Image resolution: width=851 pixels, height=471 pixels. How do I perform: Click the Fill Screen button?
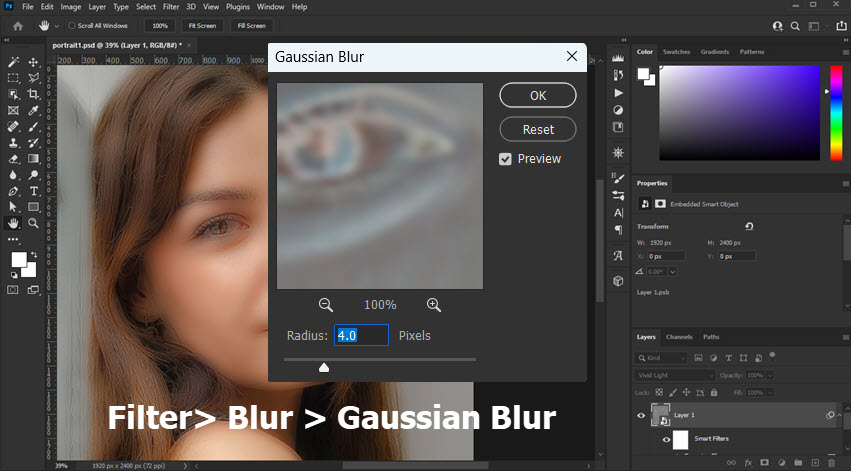click(252, 26)
